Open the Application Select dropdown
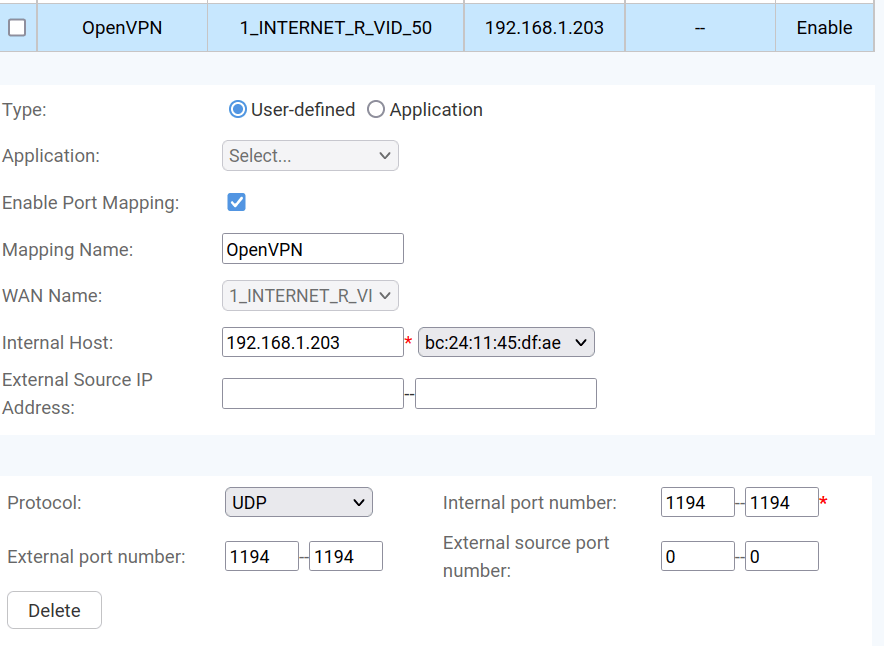Image resolution: width=884 pixels, height=646 pixels. (310, 156)
